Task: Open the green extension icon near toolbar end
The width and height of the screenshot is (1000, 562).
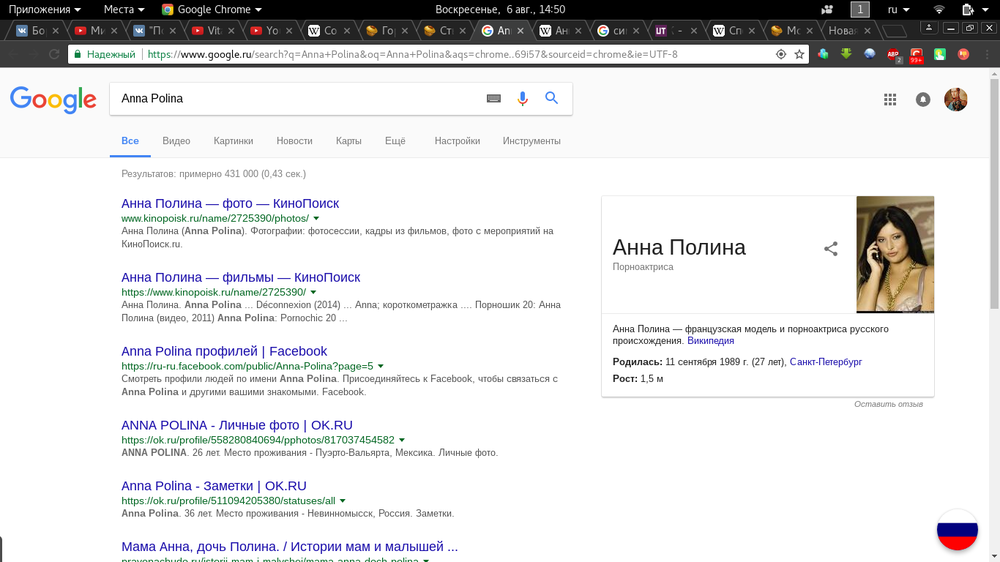Action: pos(939,54)
